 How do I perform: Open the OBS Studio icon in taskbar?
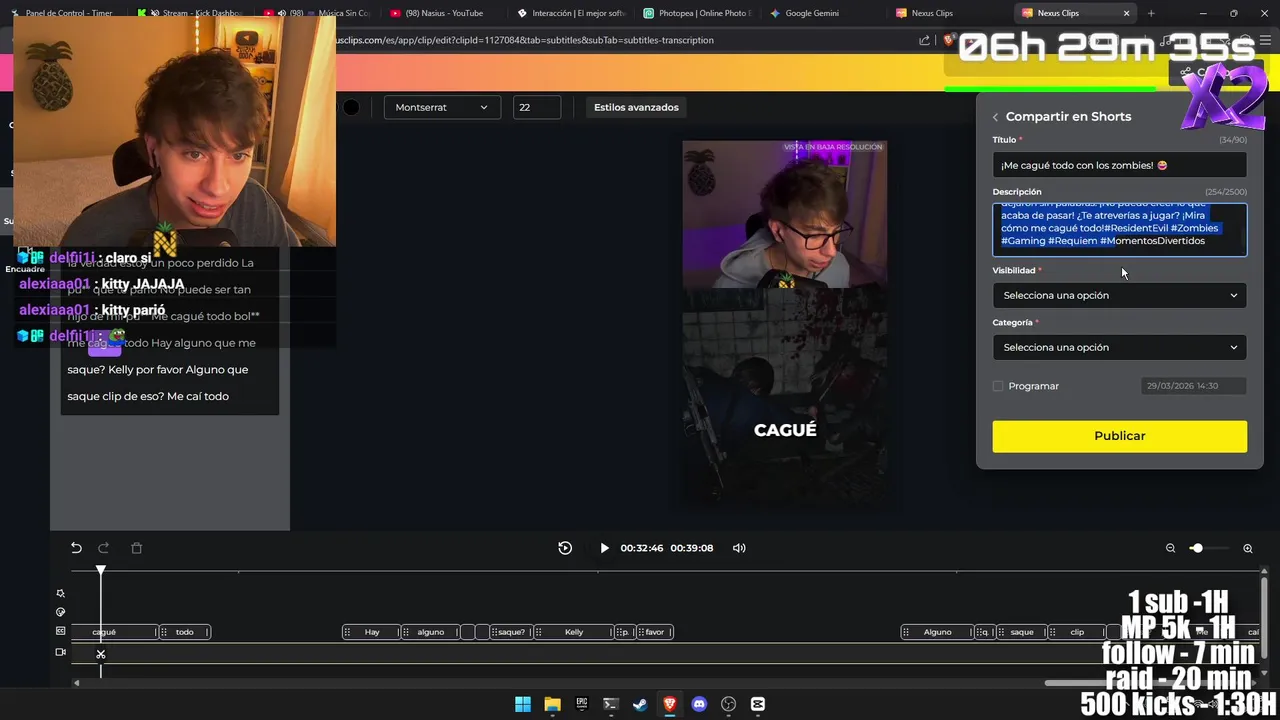pos(728,704)
